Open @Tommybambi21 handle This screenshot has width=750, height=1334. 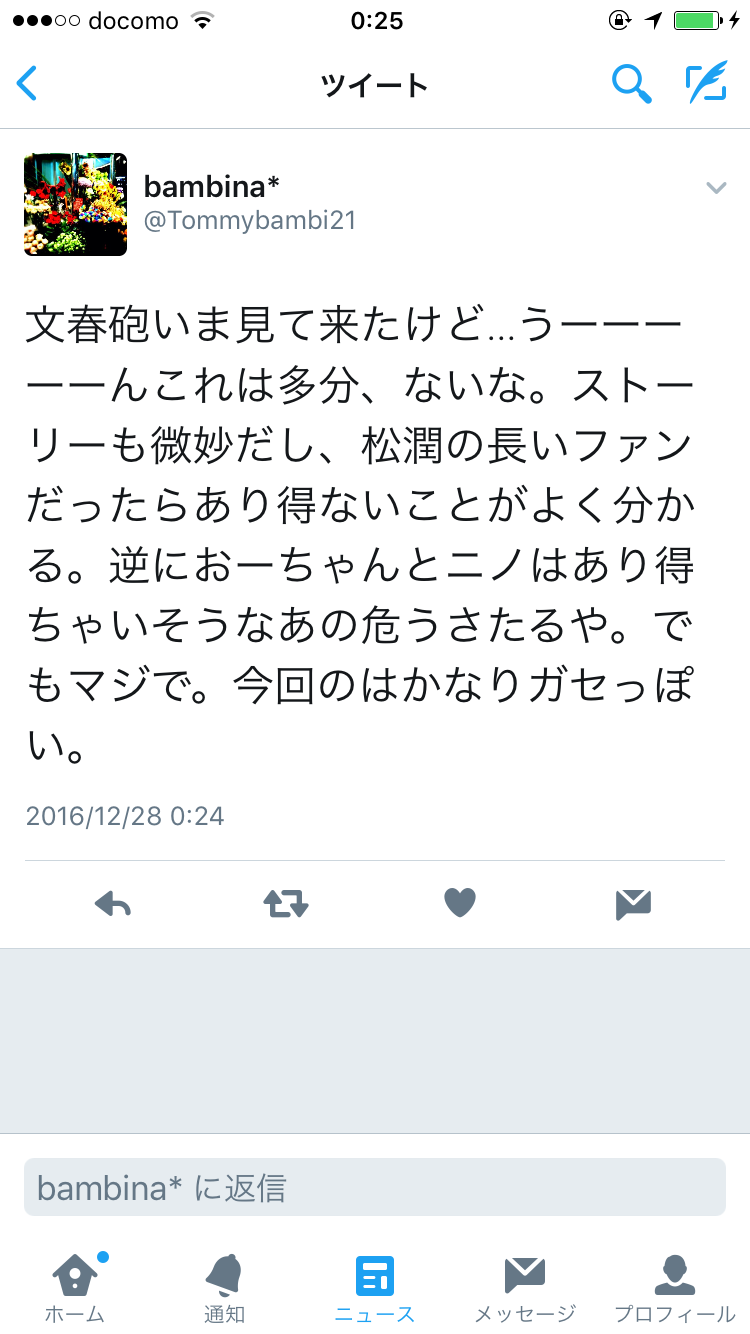click(x=250, y=221)
